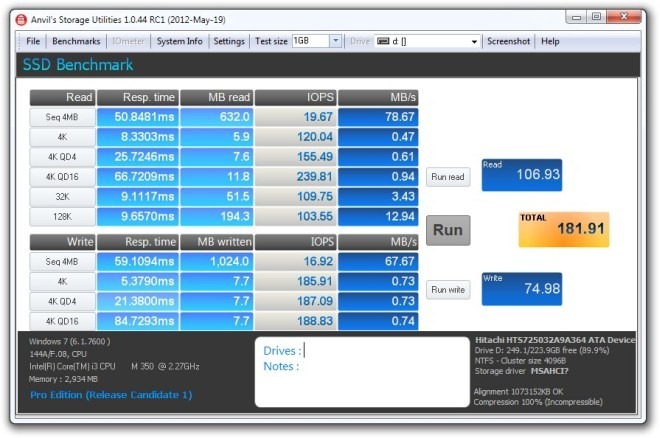Click the Memory : 2,934 MB text
660x438 pixels.
click(x=63, y=379)
